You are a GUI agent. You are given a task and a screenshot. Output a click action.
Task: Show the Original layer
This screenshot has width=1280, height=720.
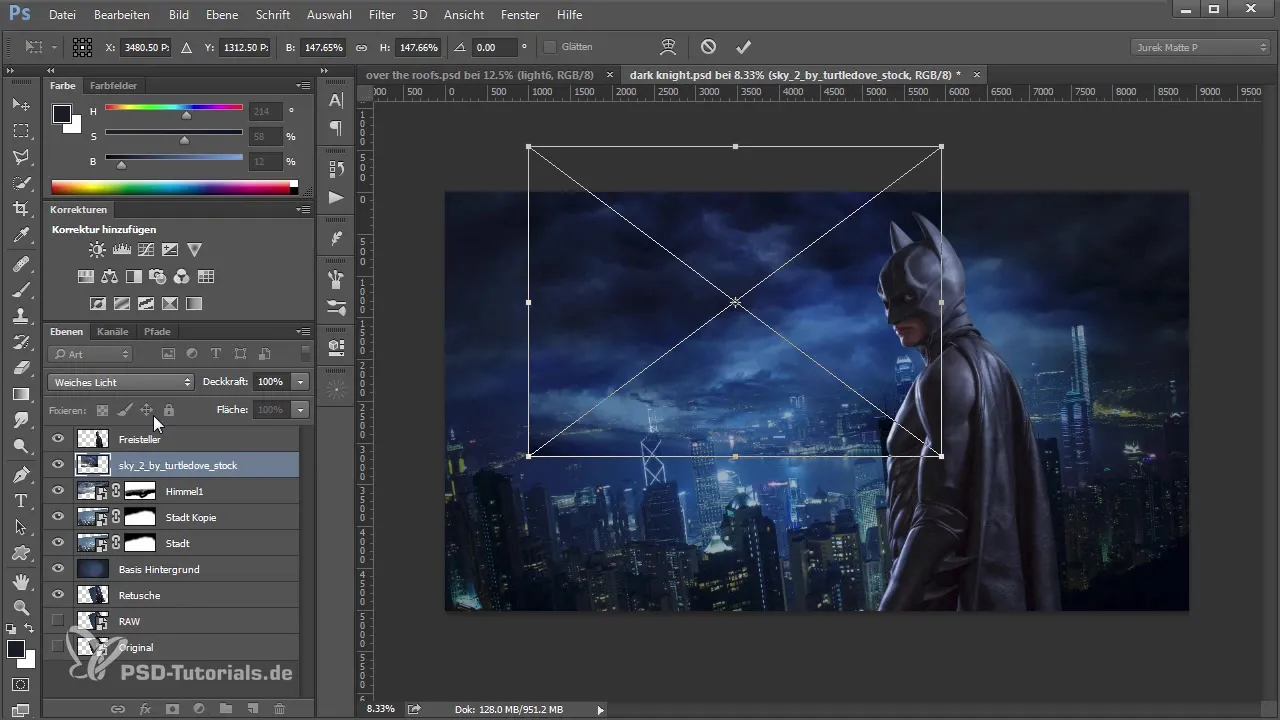pos(58,647)
